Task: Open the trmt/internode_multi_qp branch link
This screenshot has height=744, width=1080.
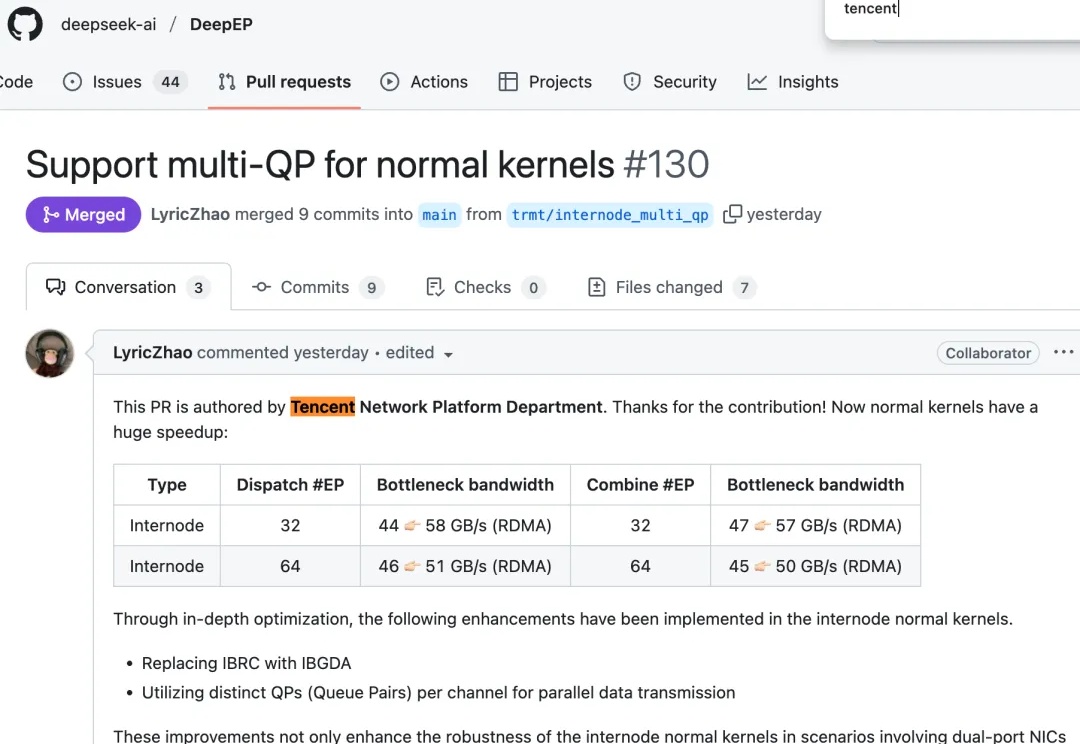Action: coord(610,215)
